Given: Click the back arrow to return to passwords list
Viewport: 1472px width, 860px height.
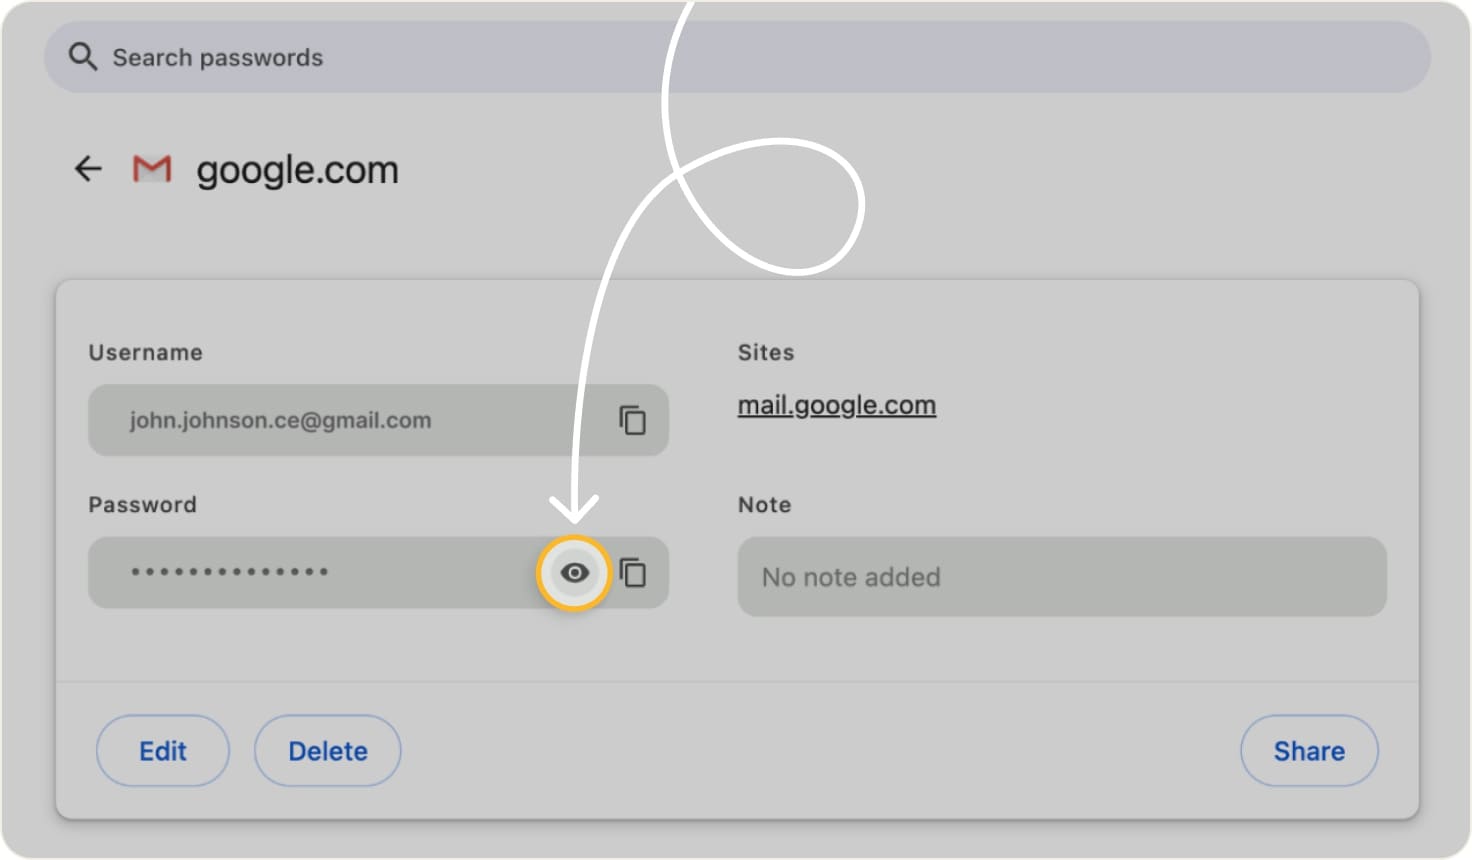Looking at the screenshot, I should click(x=88, y=169).
